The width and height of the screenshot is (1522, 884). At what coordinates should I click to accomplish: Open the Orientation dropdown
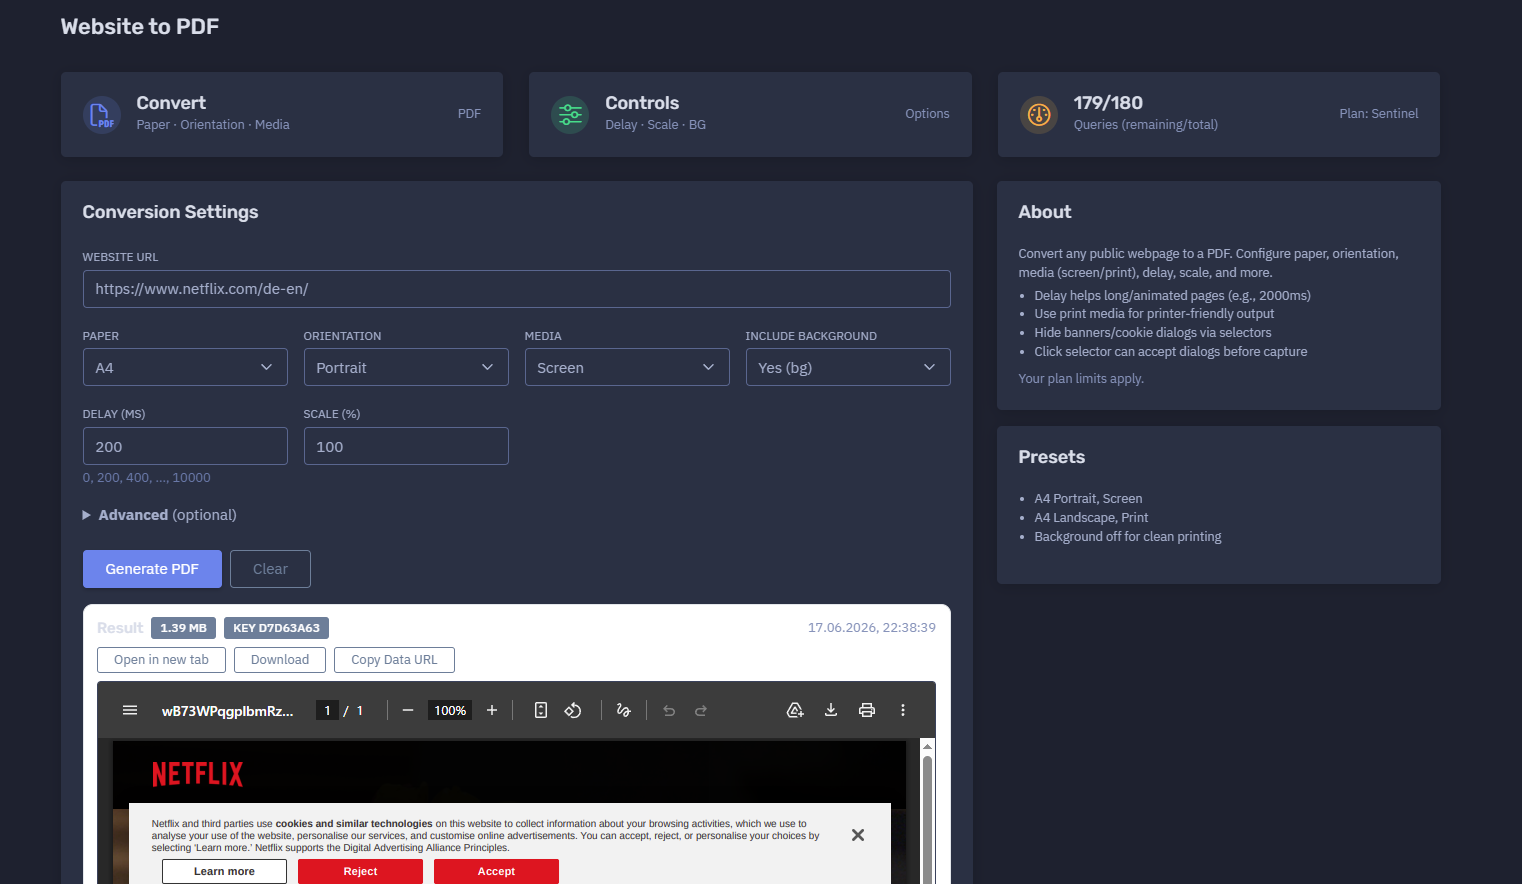(406, 367)
